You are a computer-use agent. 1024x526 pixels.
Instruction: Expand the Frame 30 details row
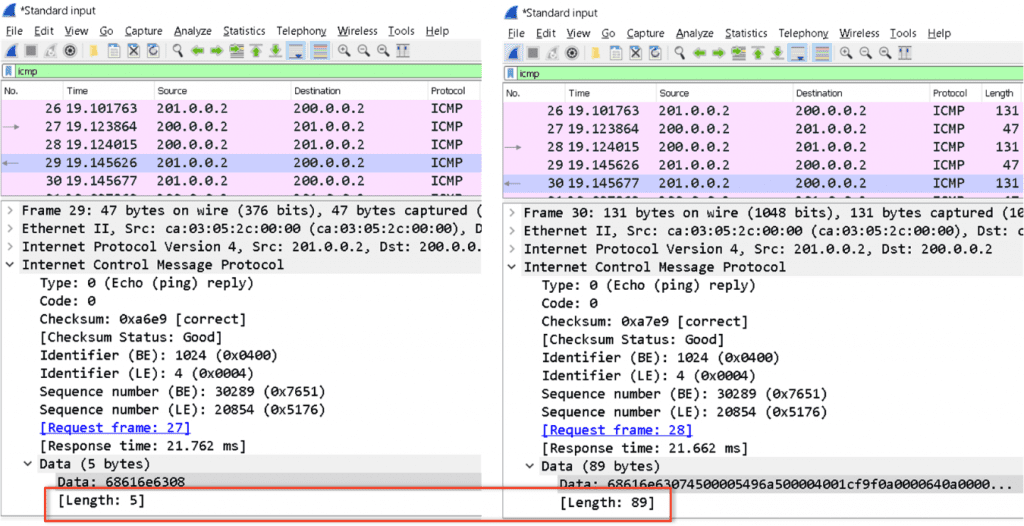511,213
